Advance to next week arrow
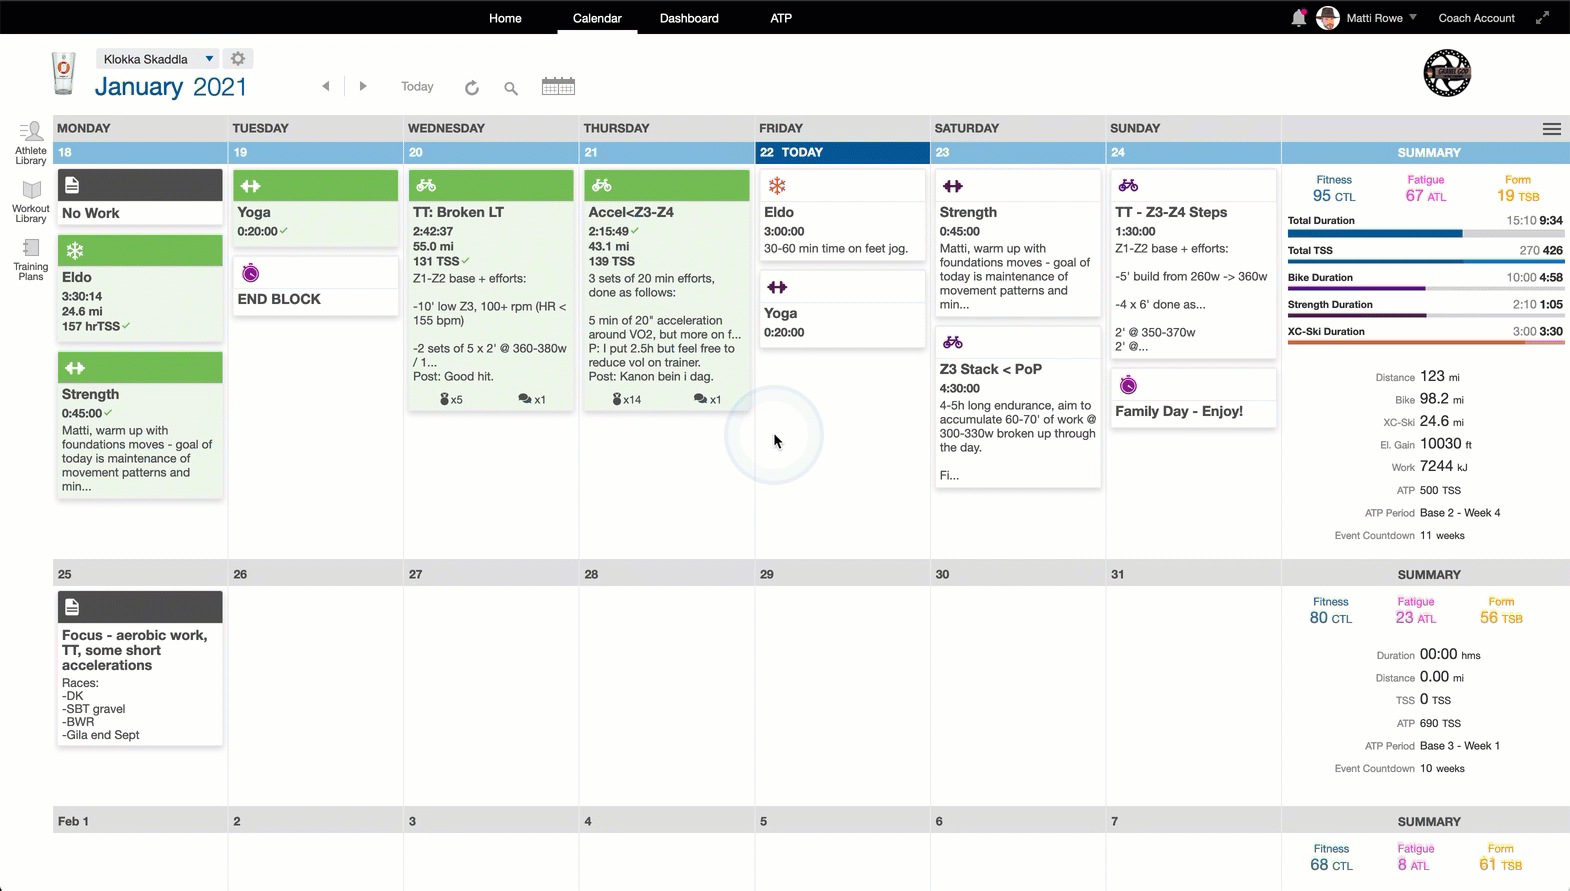 [363, 87]
